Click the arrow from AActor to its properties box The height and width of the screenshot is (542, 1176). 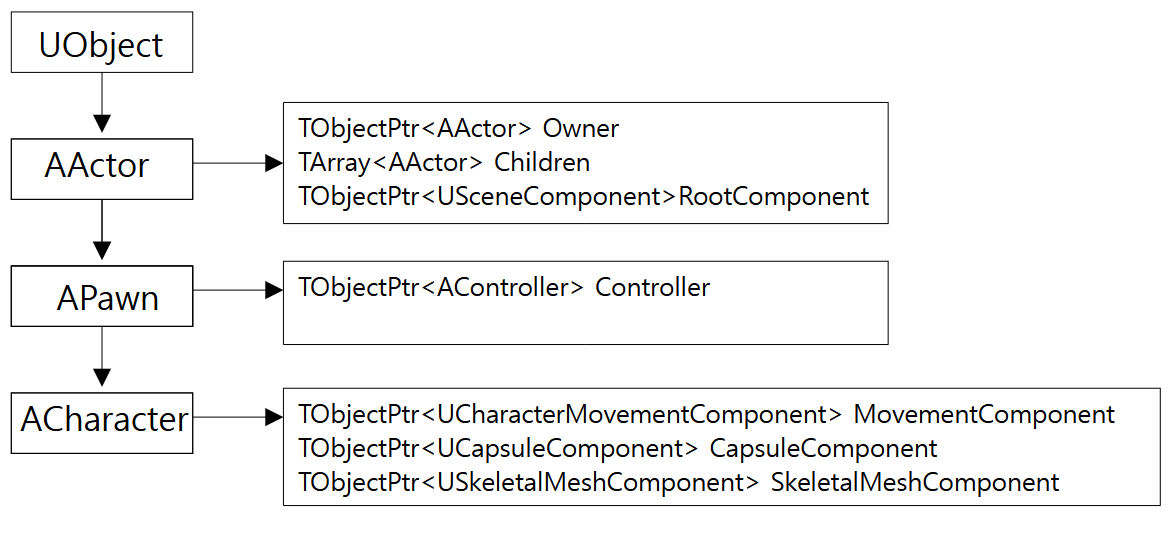(x=237, y=163)
